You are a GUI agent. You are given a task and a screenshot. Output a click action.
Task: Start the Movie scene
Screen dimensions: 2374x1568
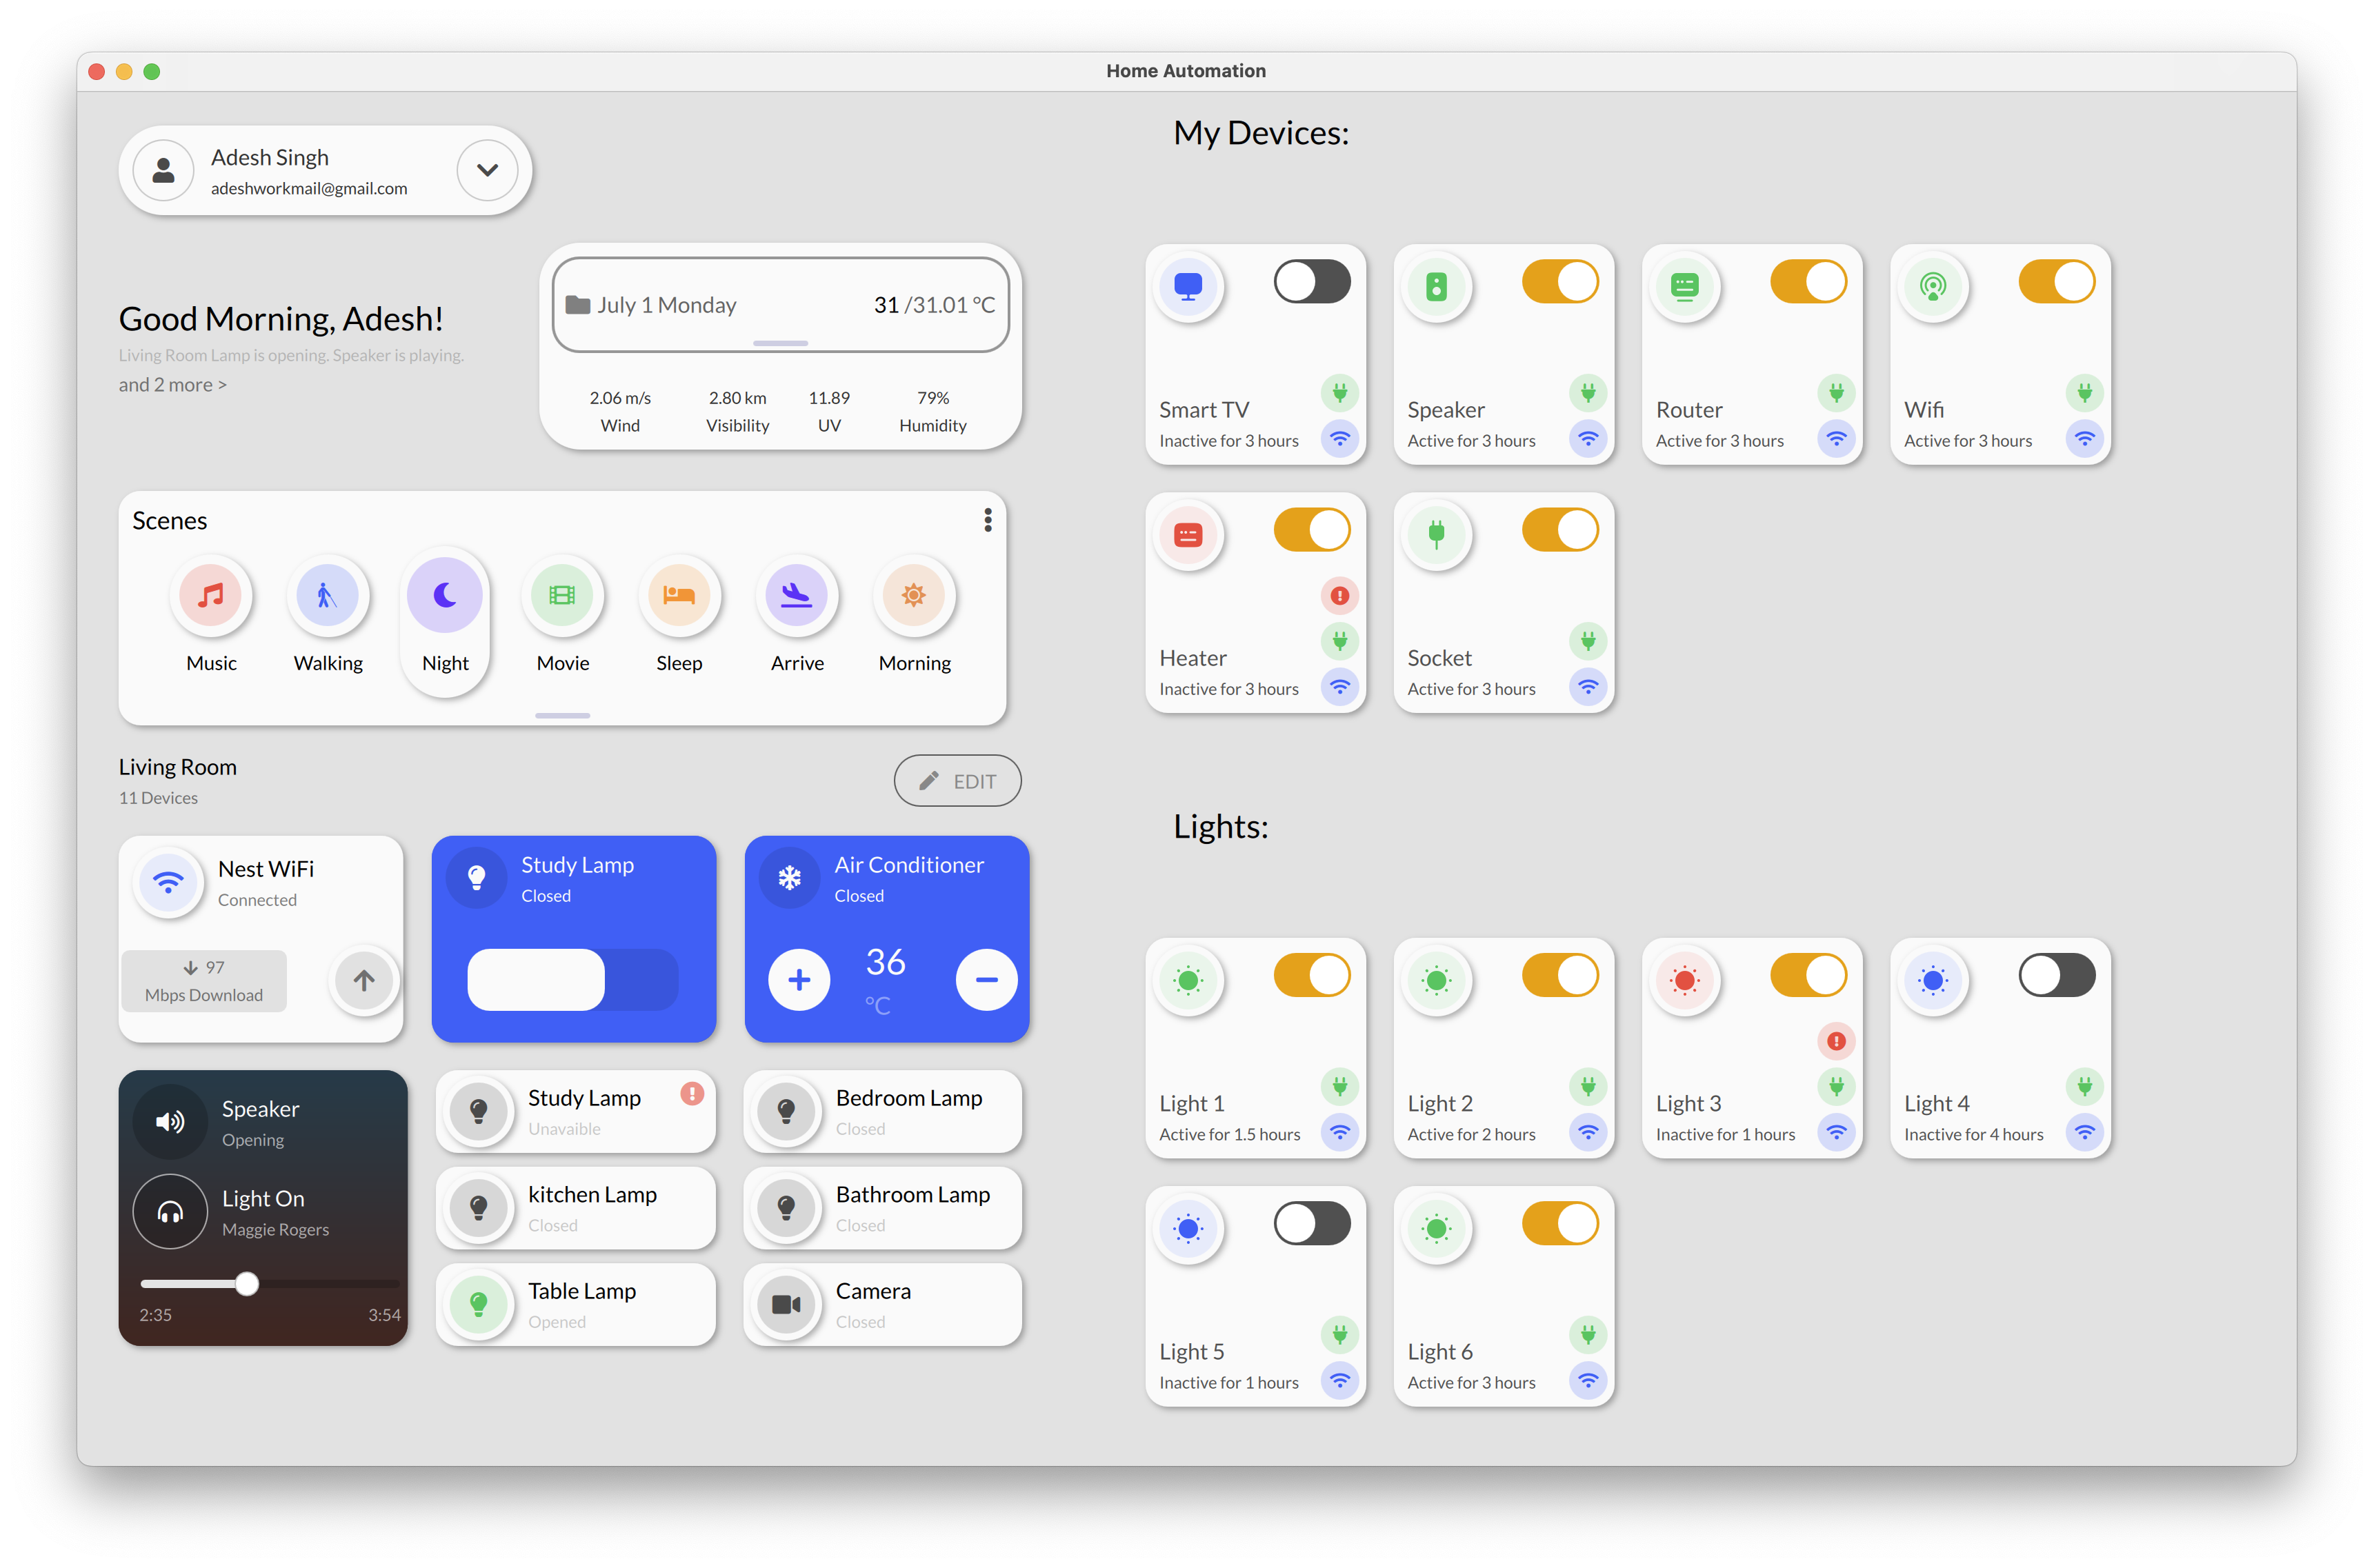[x=562, y=595]
